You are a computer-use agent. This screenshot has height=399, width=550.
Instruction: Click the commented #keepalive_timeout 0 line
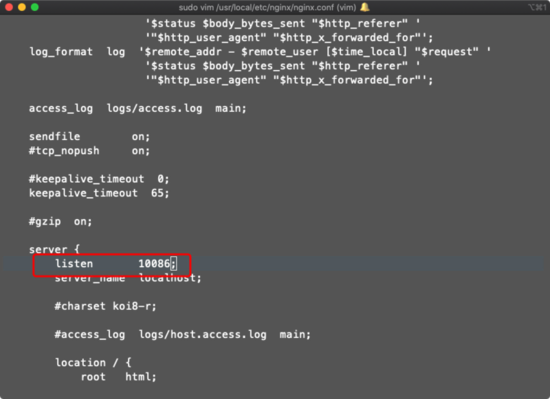99,179
